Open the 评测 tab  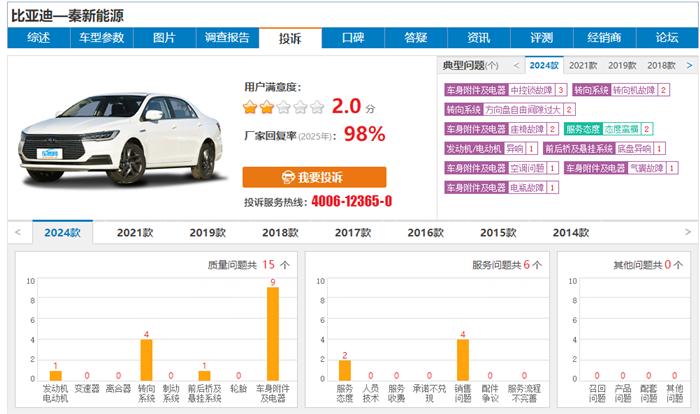(542, 38)
